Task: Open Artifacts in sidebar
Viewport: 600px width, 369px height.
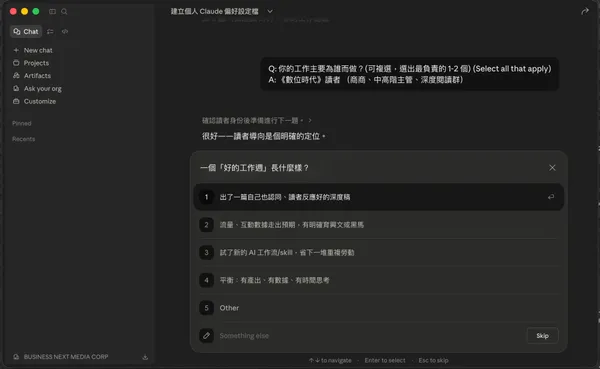Action: [x=37, y=75]
